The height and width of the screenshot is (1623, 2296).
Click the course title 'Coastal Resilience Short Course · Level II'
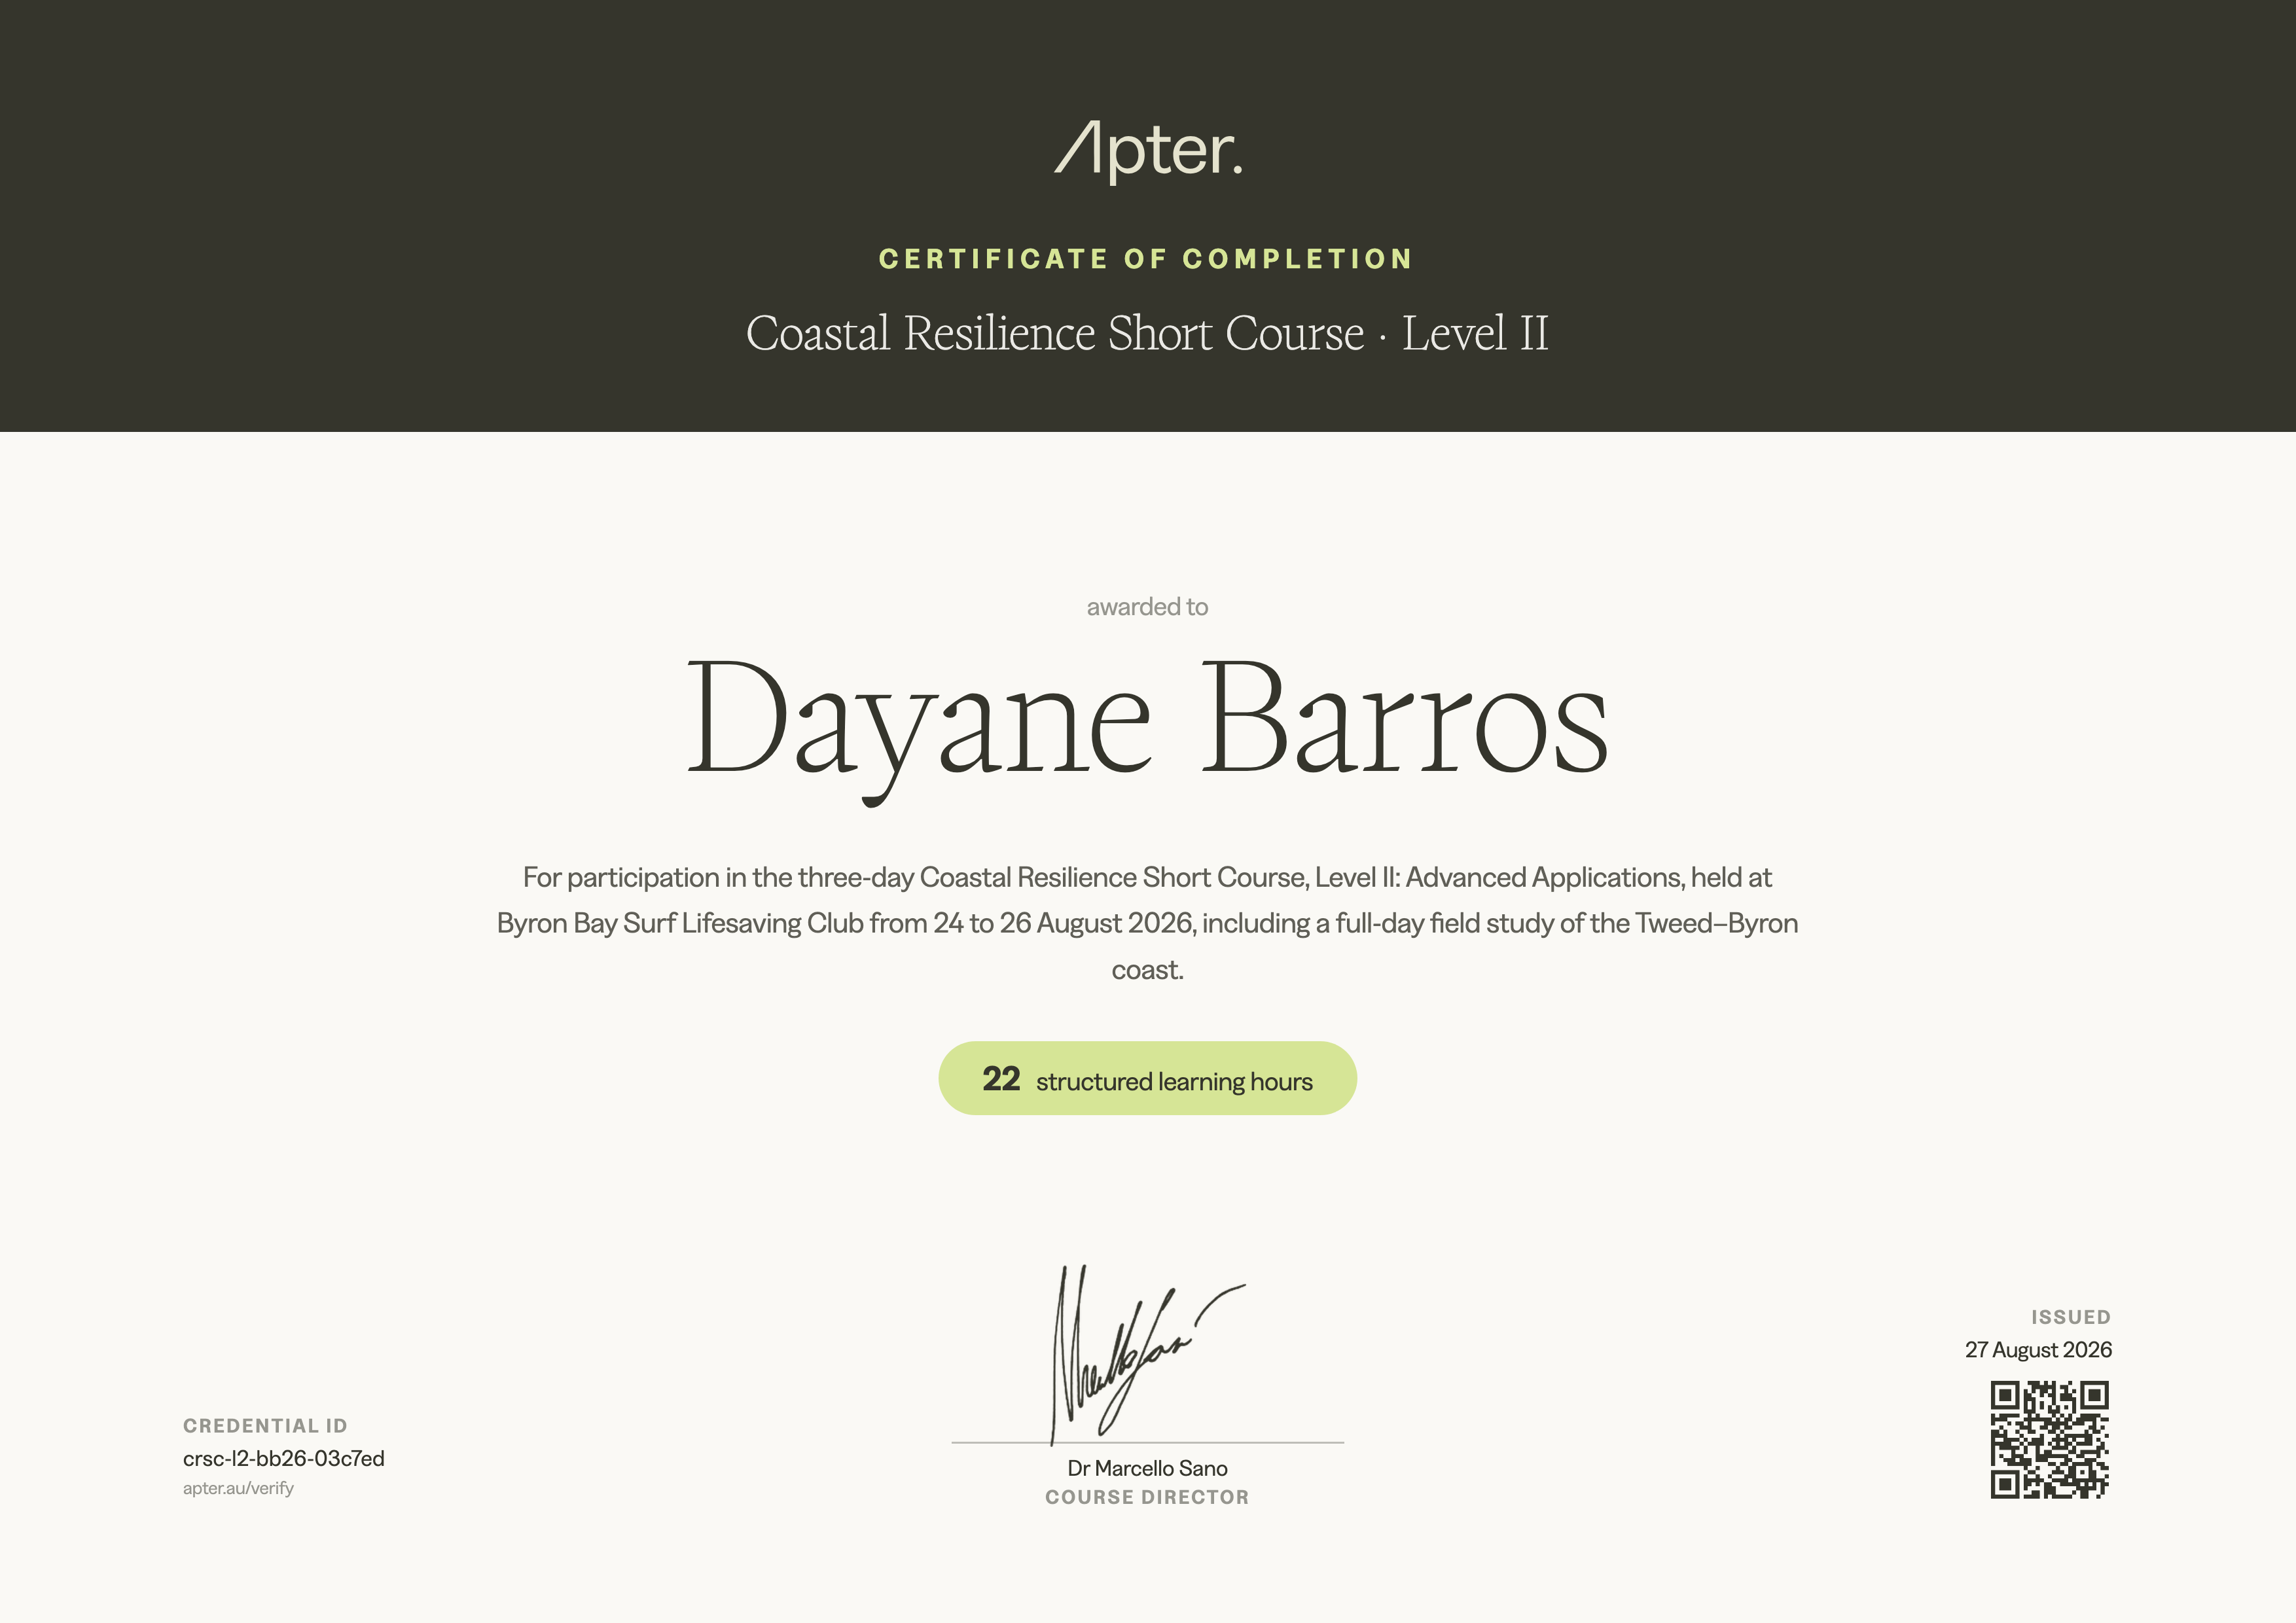point(1147,333)
